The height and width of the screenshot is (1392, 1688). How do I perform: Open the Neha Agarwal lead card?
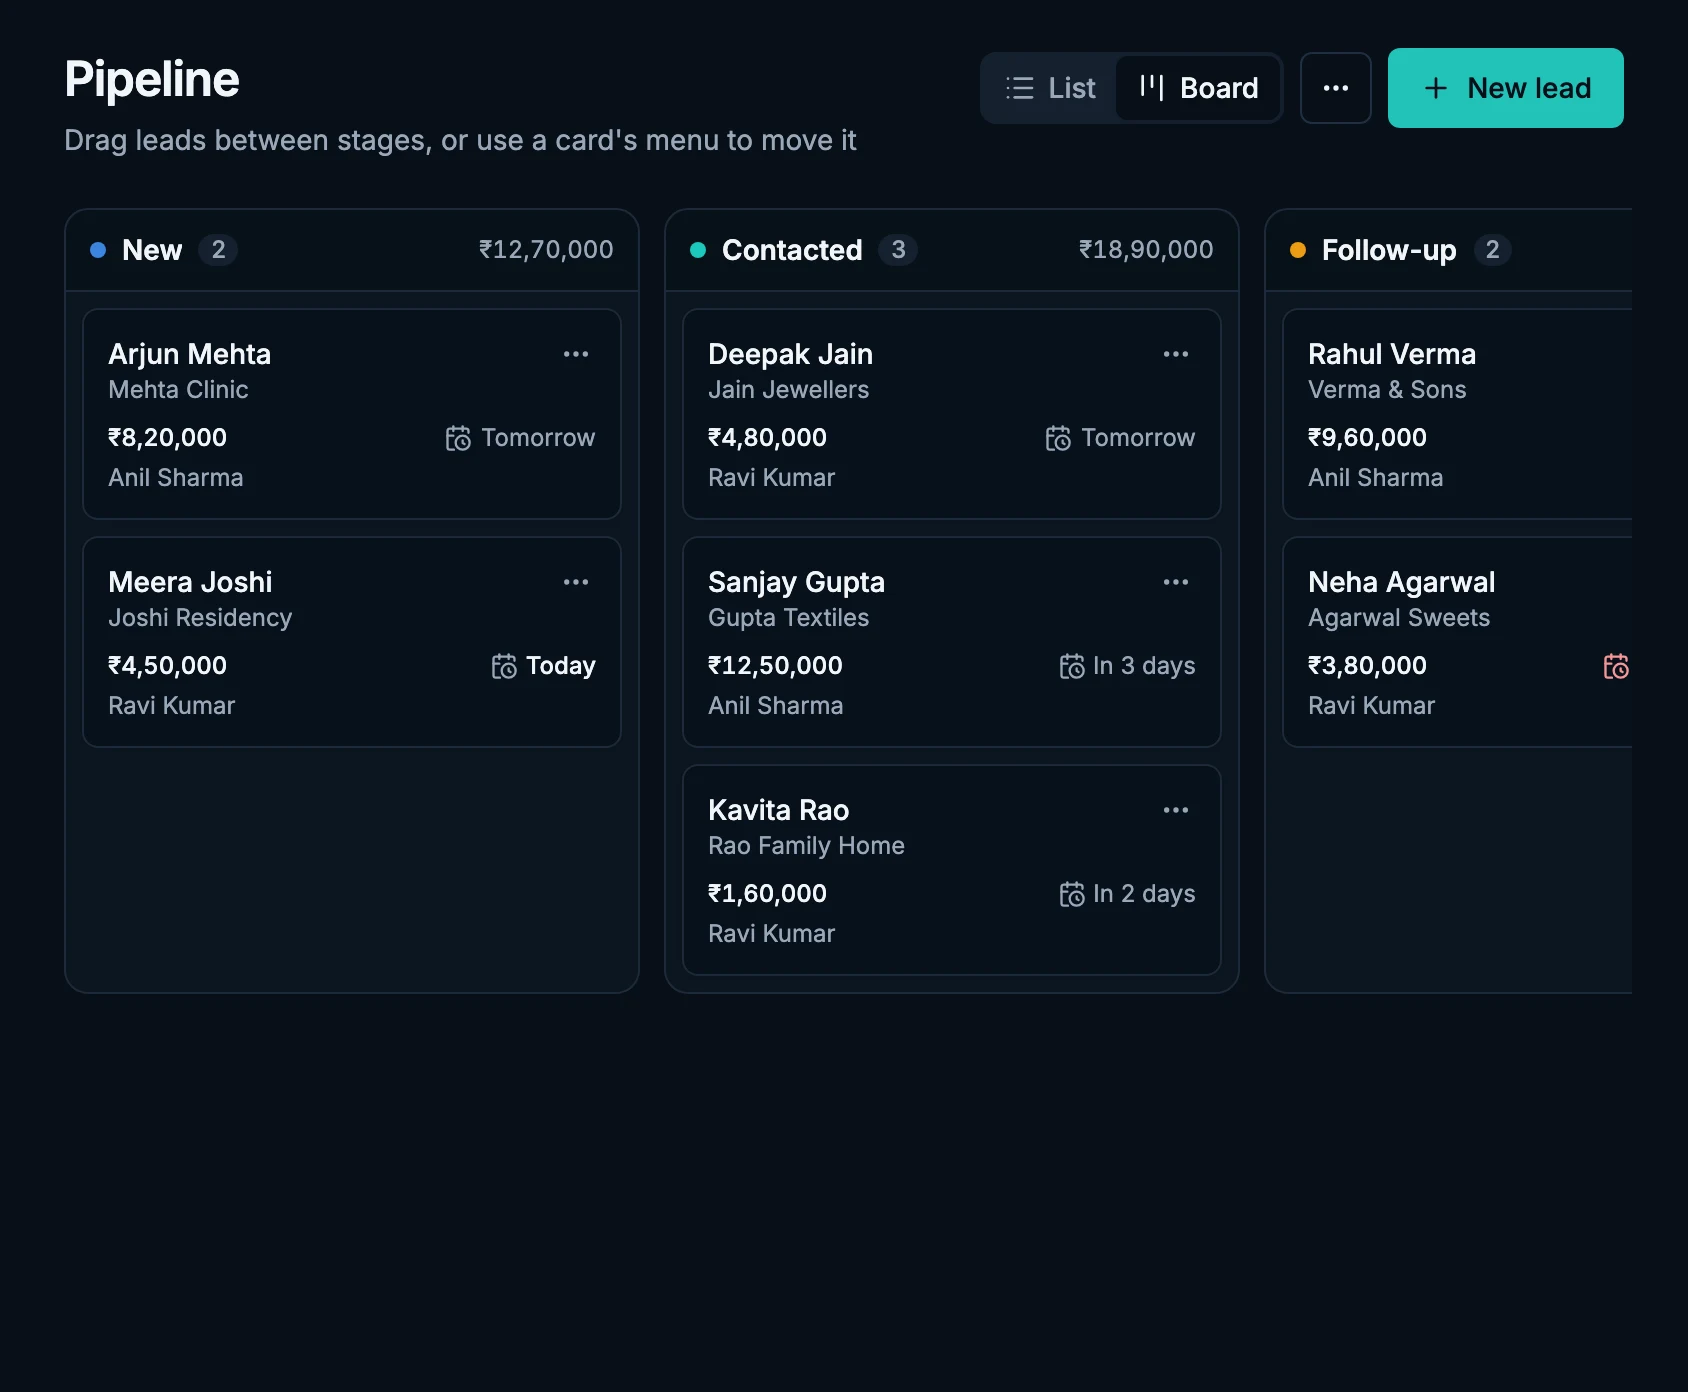tap(1458, 642)
